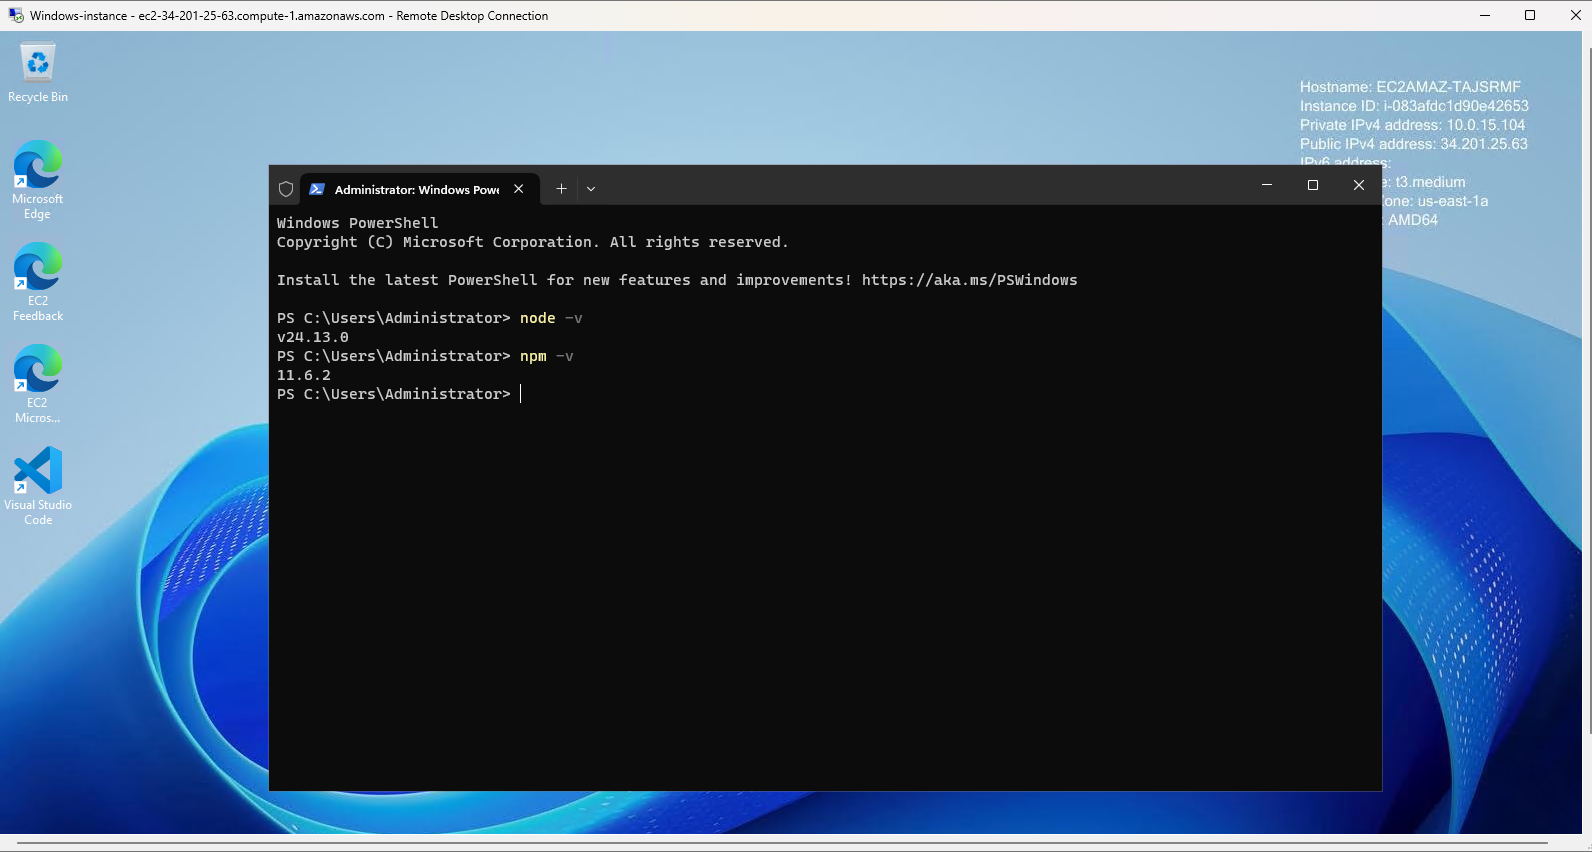Viewport: 1592px width, 852px height.
Task: Click the '11.6.2' version output
Action: pos(304,375)
